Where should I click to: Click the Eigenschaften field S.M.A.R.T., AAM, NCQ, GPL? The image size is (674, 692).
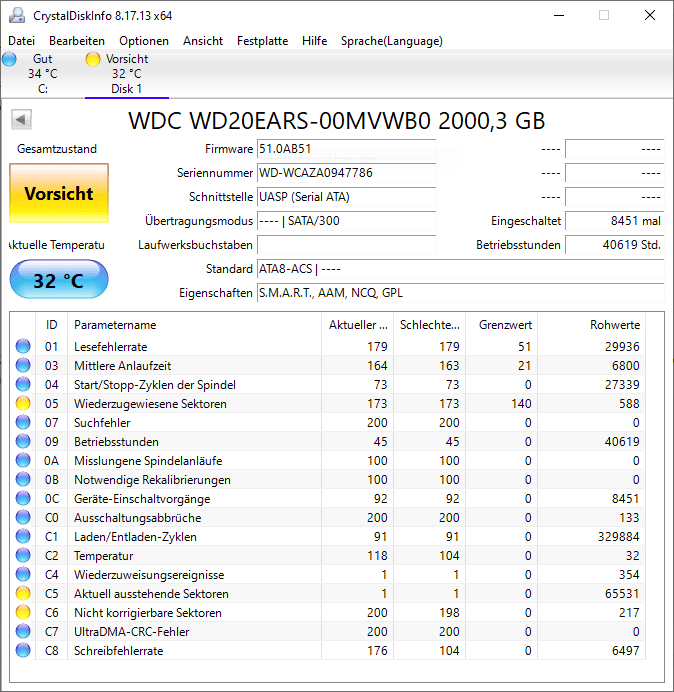(x=460, y=293)
